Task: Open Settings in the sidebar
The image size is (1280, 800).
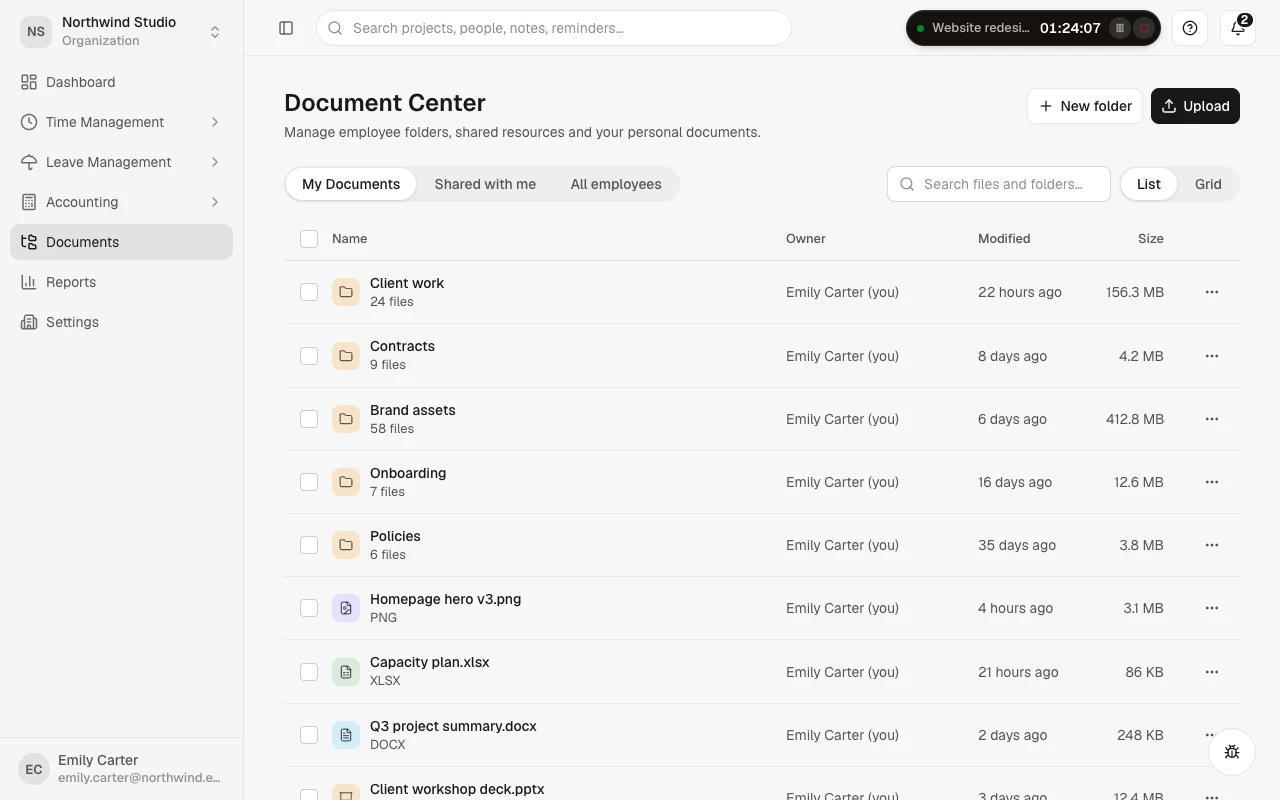Action: 121,322
